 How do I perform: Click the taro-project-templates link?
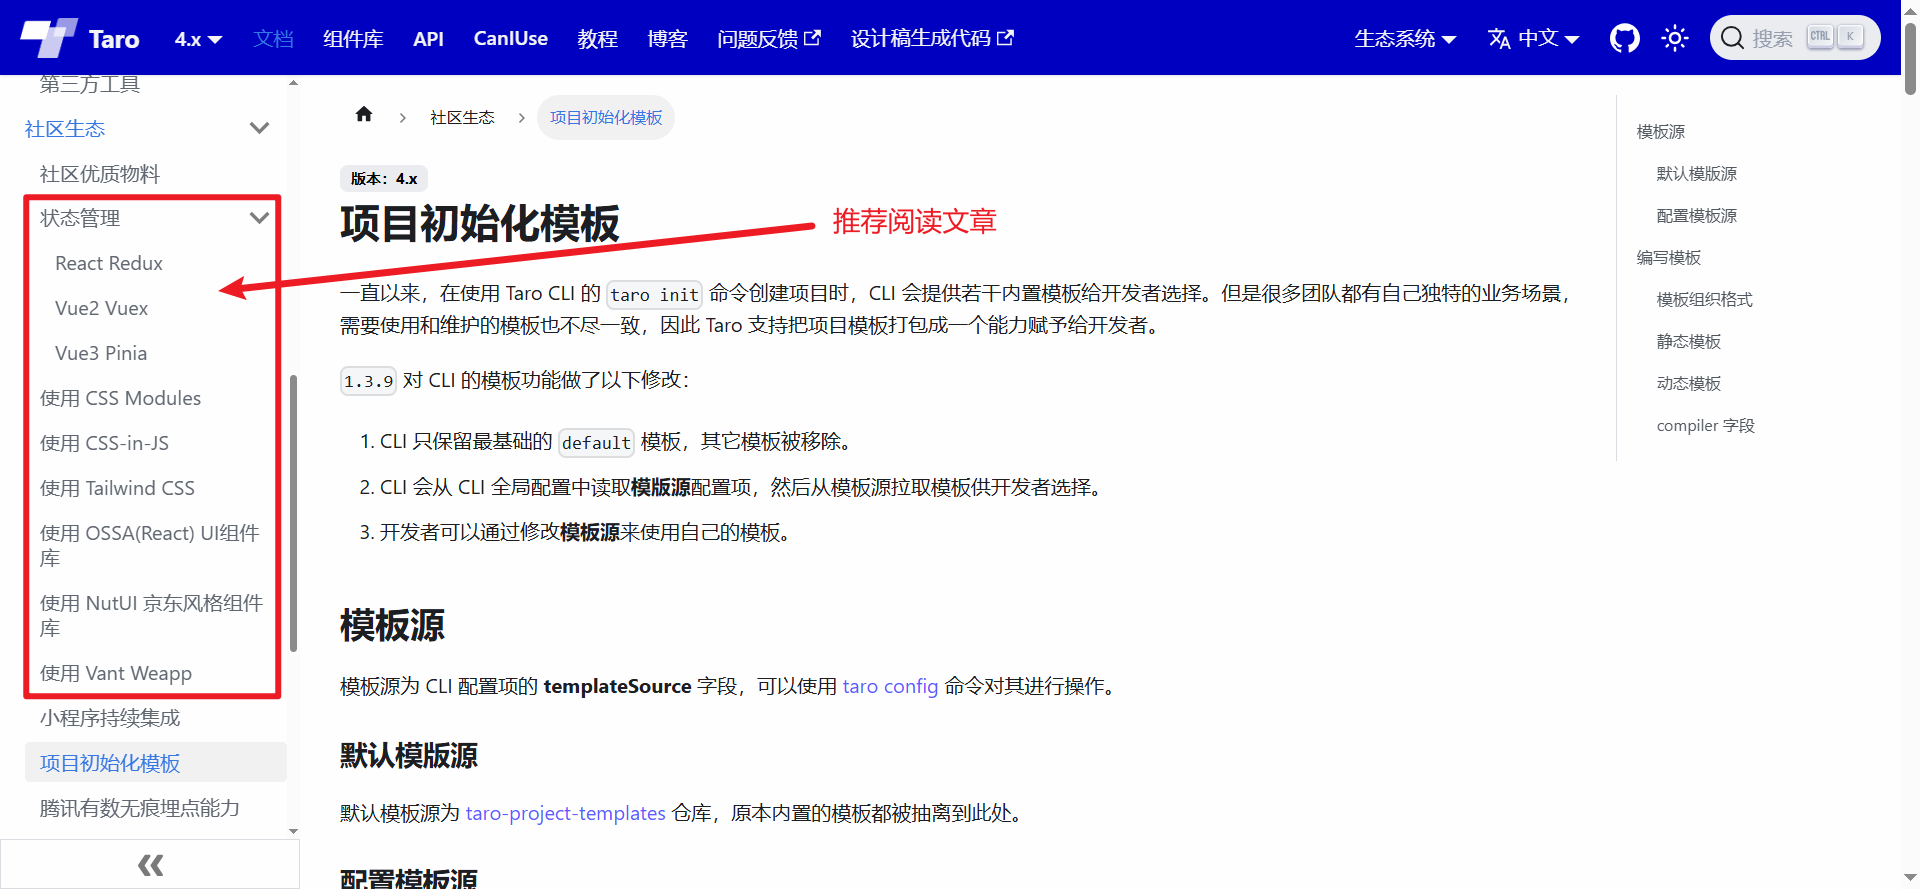pos(565,813)
